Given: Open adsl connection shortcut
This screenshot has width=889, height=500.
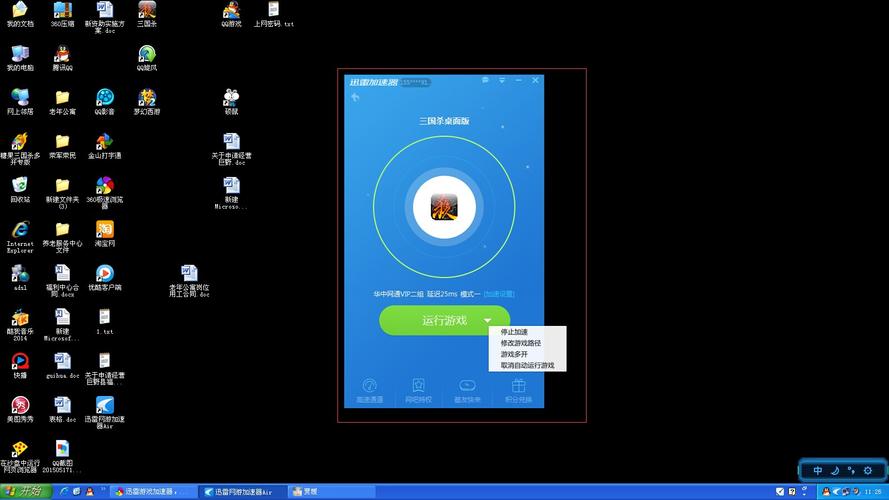Looking at the screenshot, I should tap(20, 278).
